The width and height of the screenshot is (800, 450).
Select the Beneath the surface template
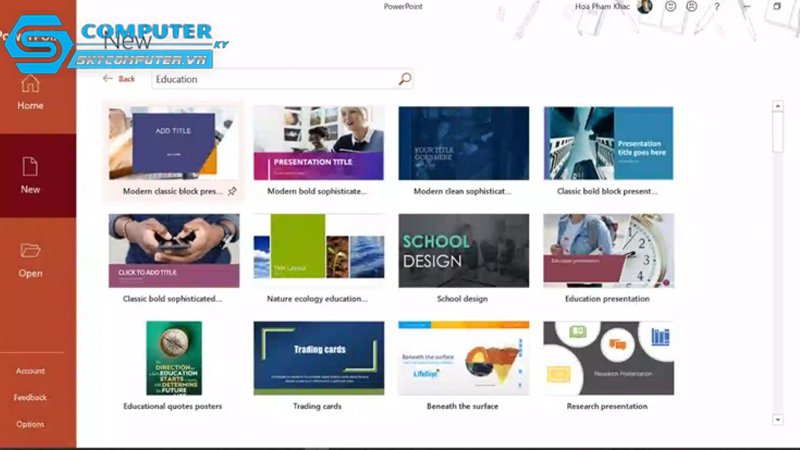(x=463, y=358)
